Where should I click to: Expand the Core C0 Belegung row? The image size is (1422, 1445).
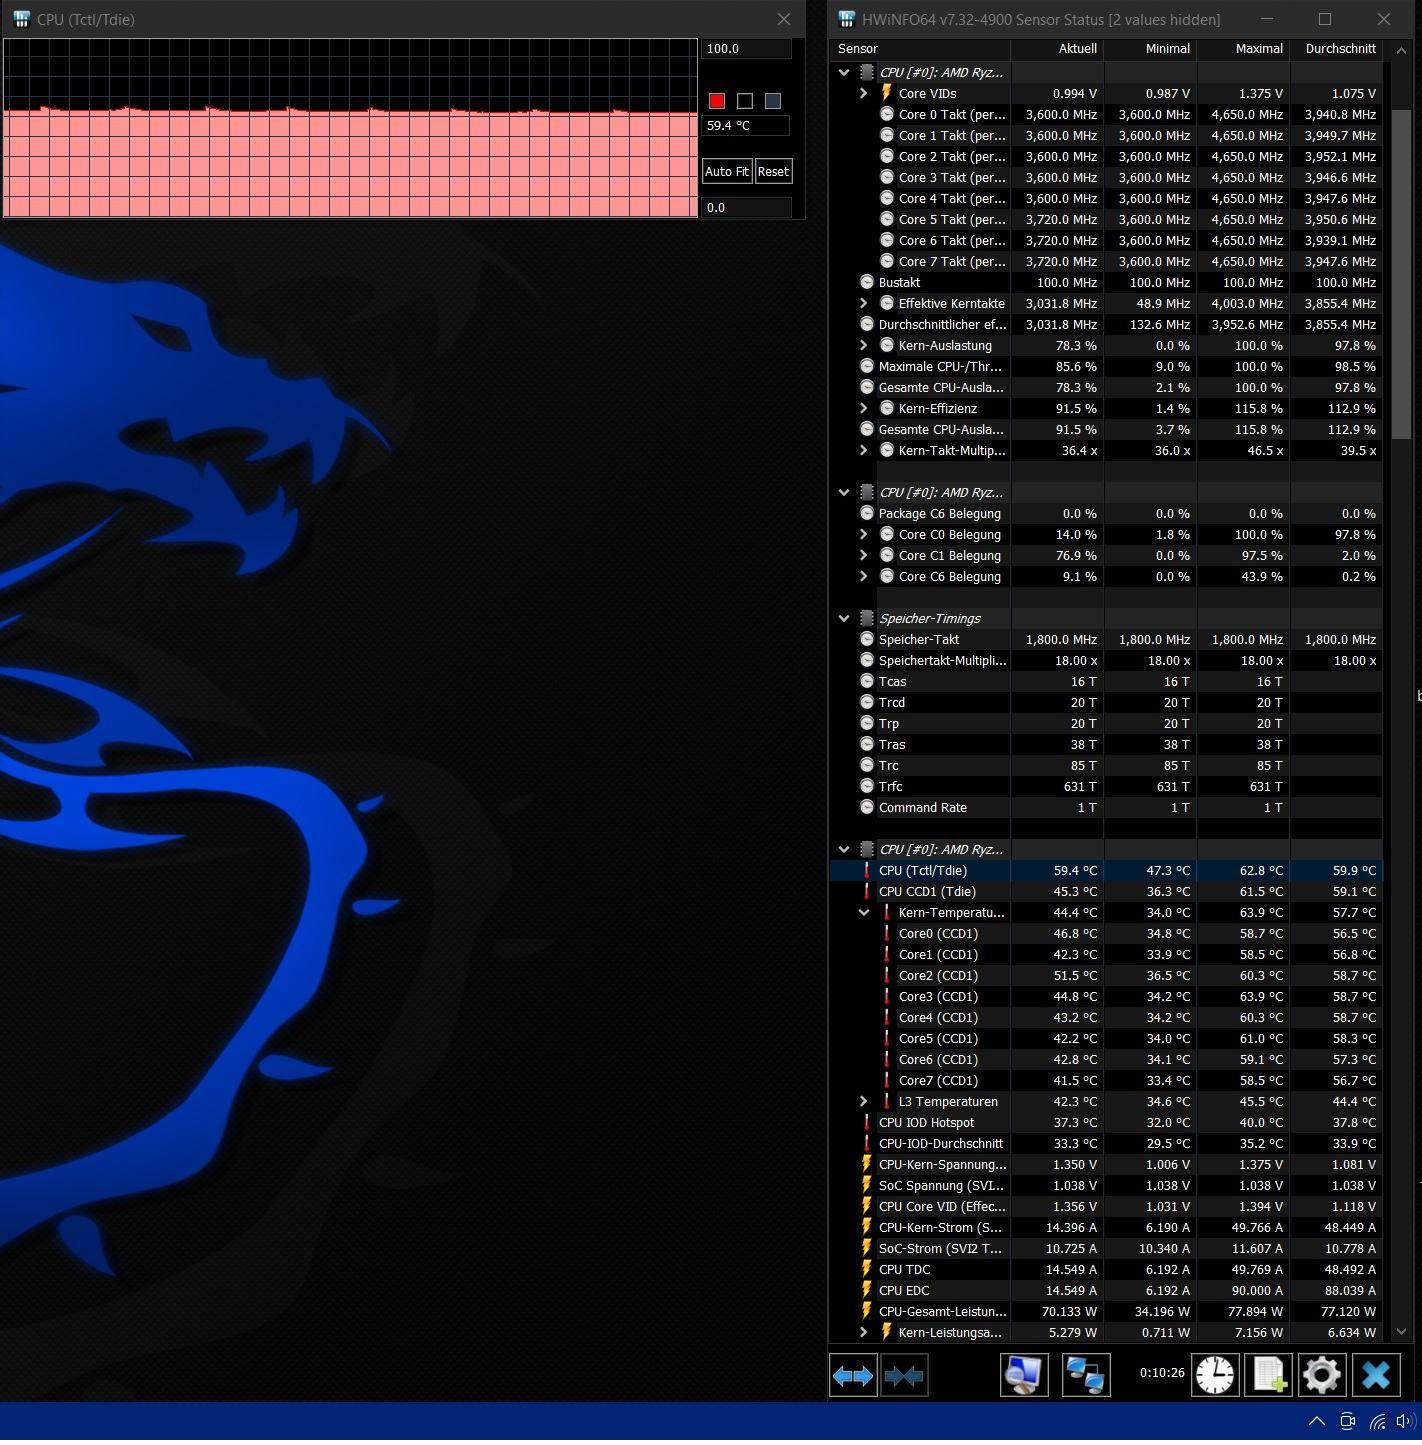tap(864, 534)
